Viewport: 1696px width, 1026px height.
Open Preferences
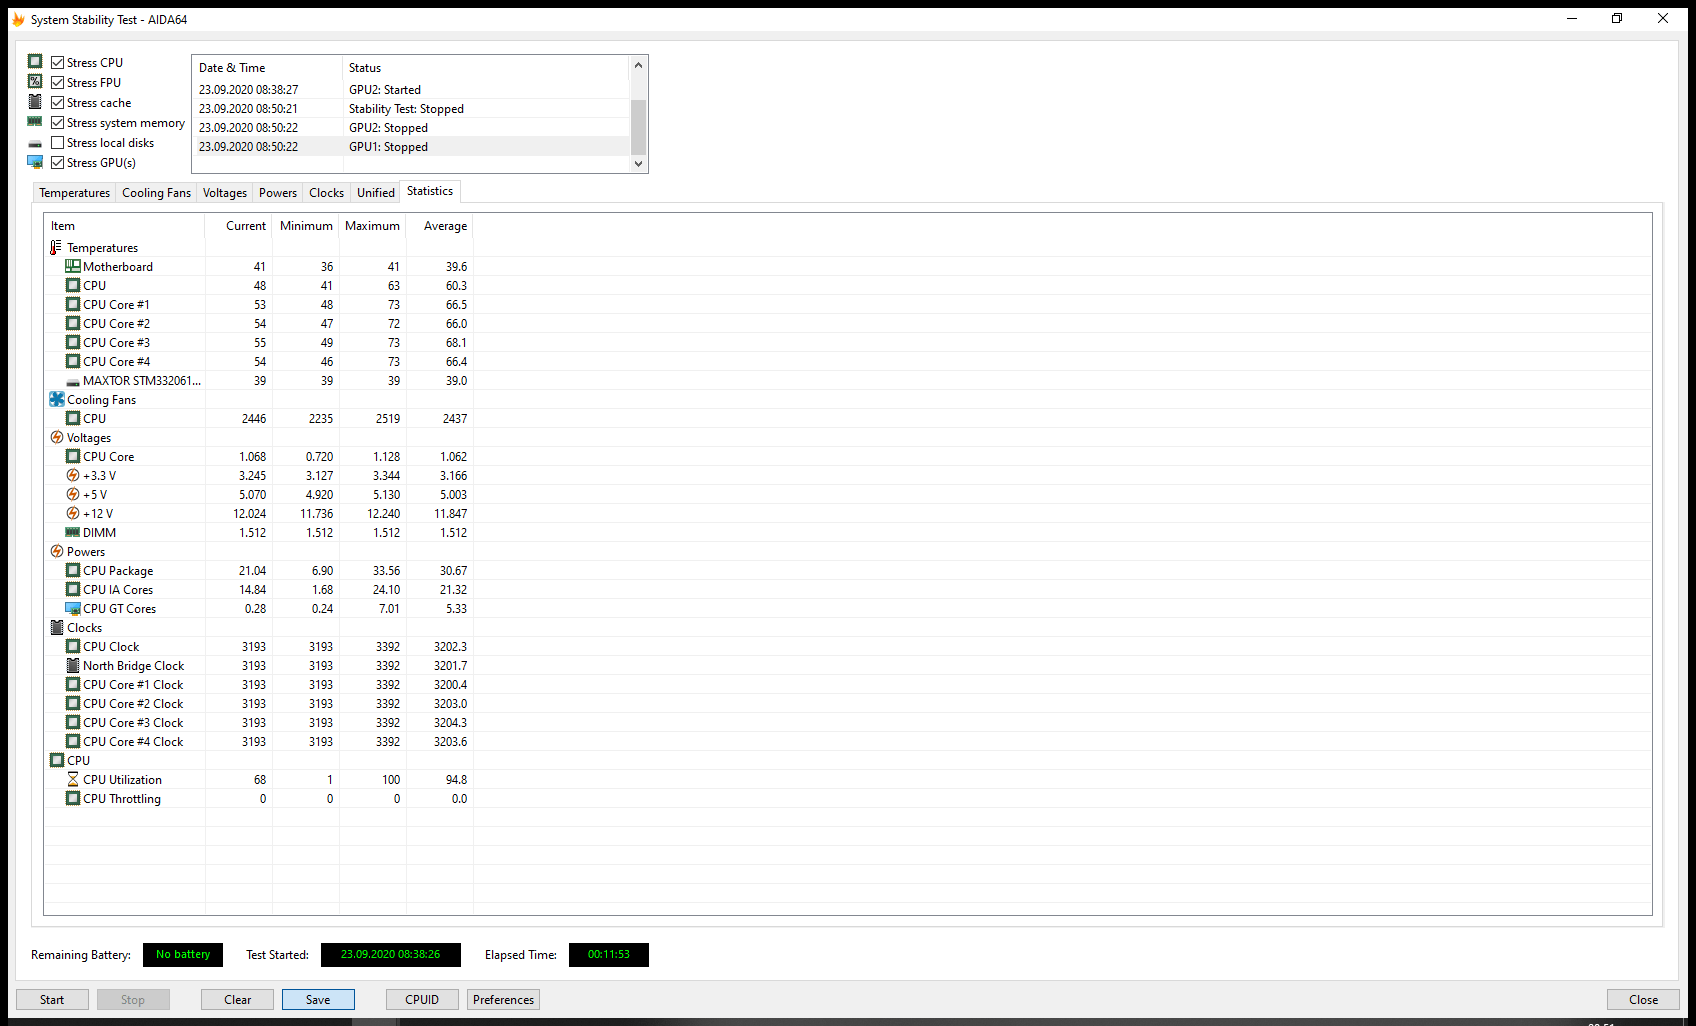tap(504, 999)
